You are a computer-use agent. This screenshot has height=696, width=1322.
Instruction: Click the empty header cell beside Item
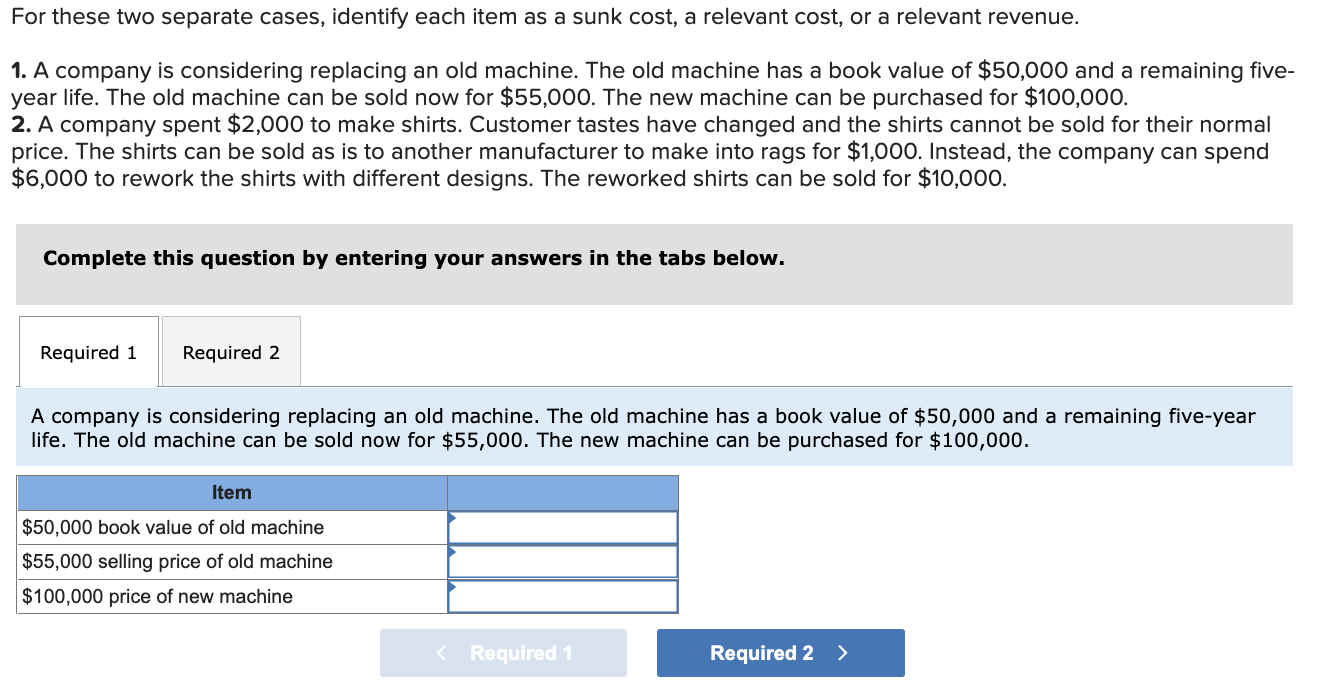coord(562,492)
